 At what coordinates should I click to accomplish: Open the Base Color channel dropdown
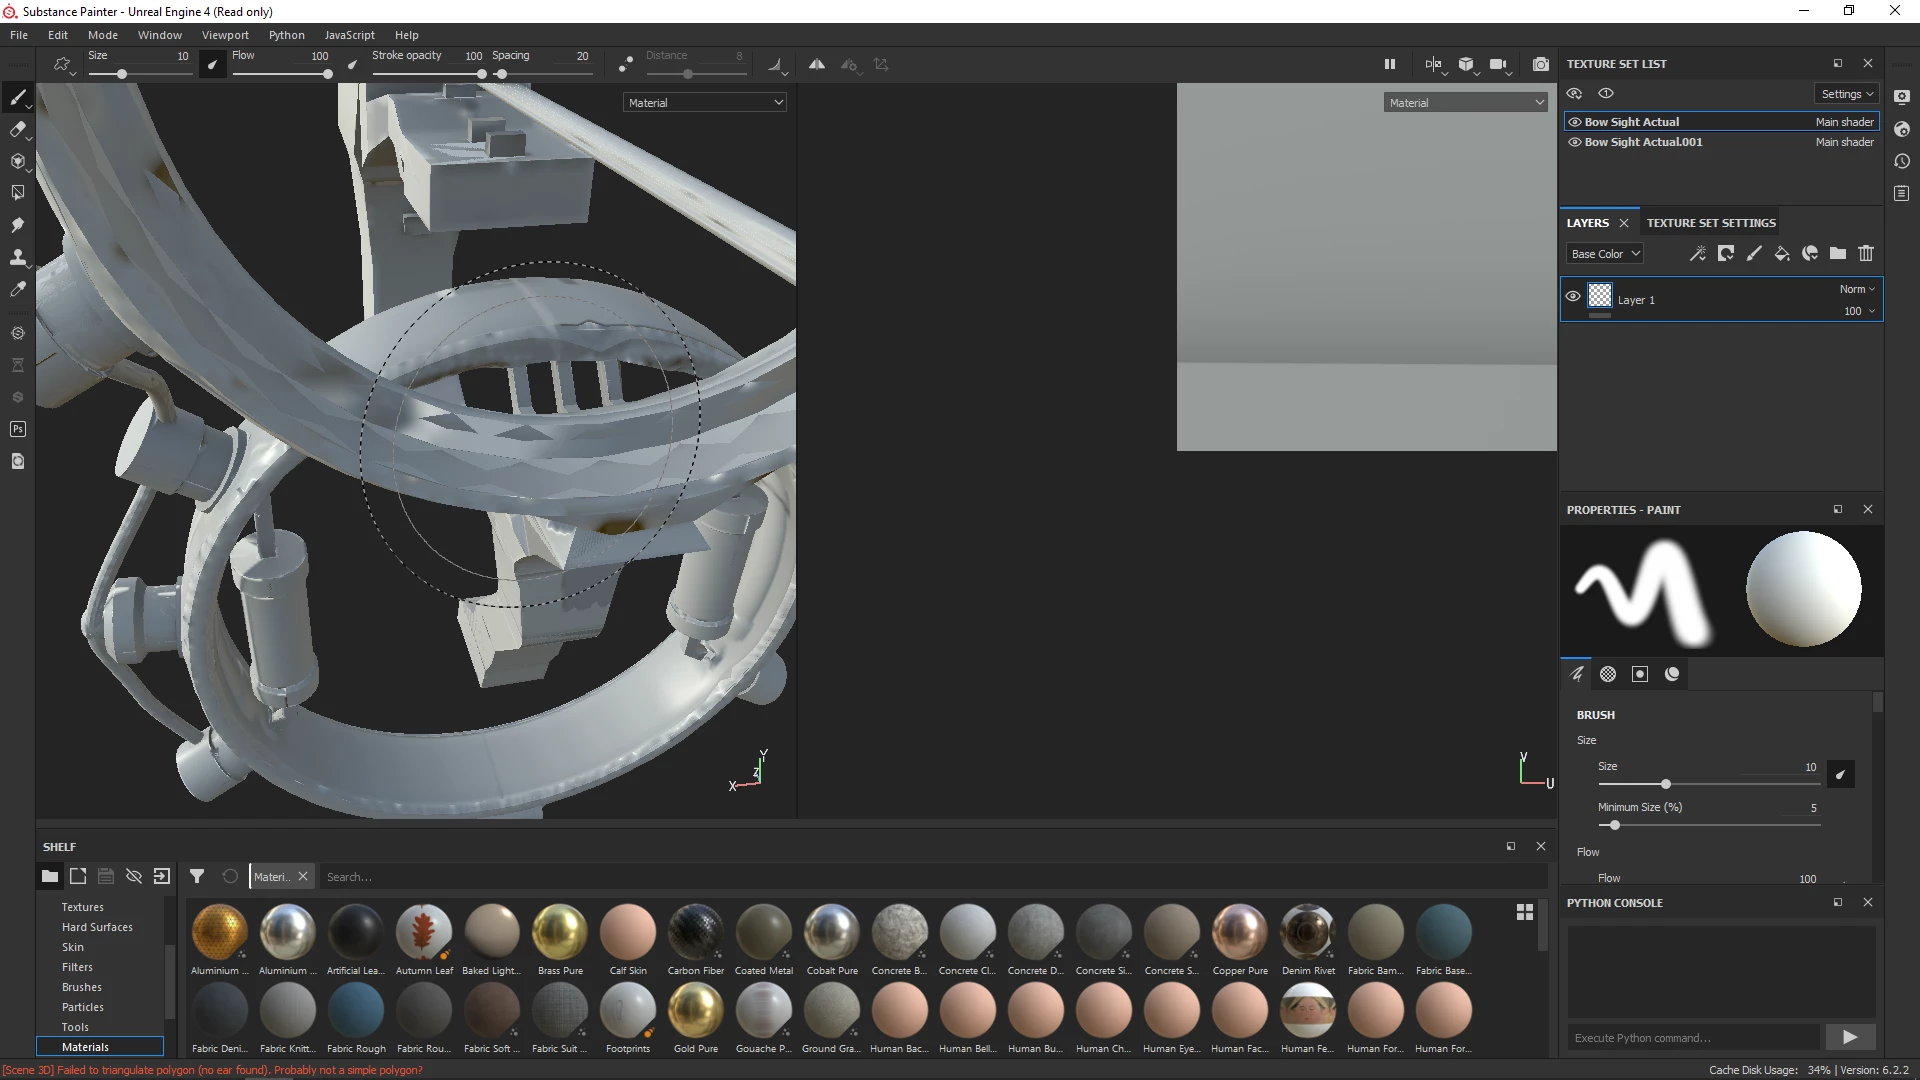coord(1604,254)
